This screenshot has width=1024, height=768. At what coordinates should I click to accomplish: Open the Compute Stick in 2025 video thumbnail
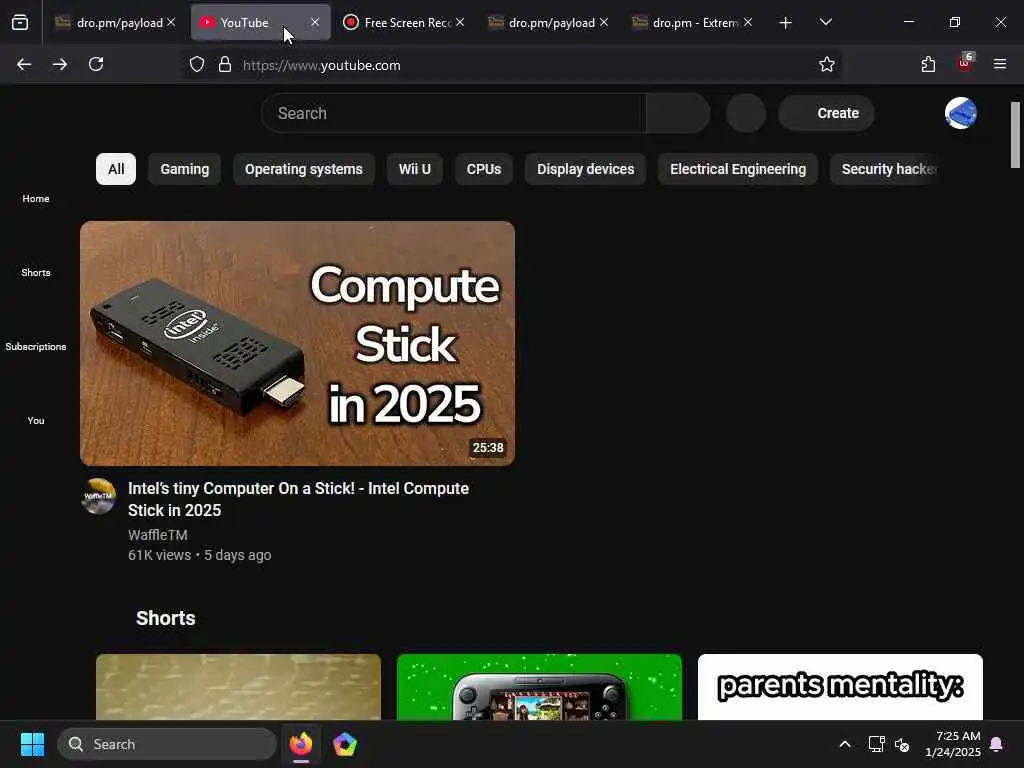point(297,344)
